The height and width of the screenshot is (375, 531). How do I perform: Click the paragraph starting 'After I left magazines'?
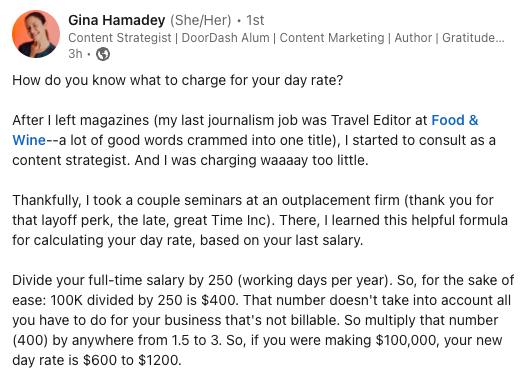(254, 140)
